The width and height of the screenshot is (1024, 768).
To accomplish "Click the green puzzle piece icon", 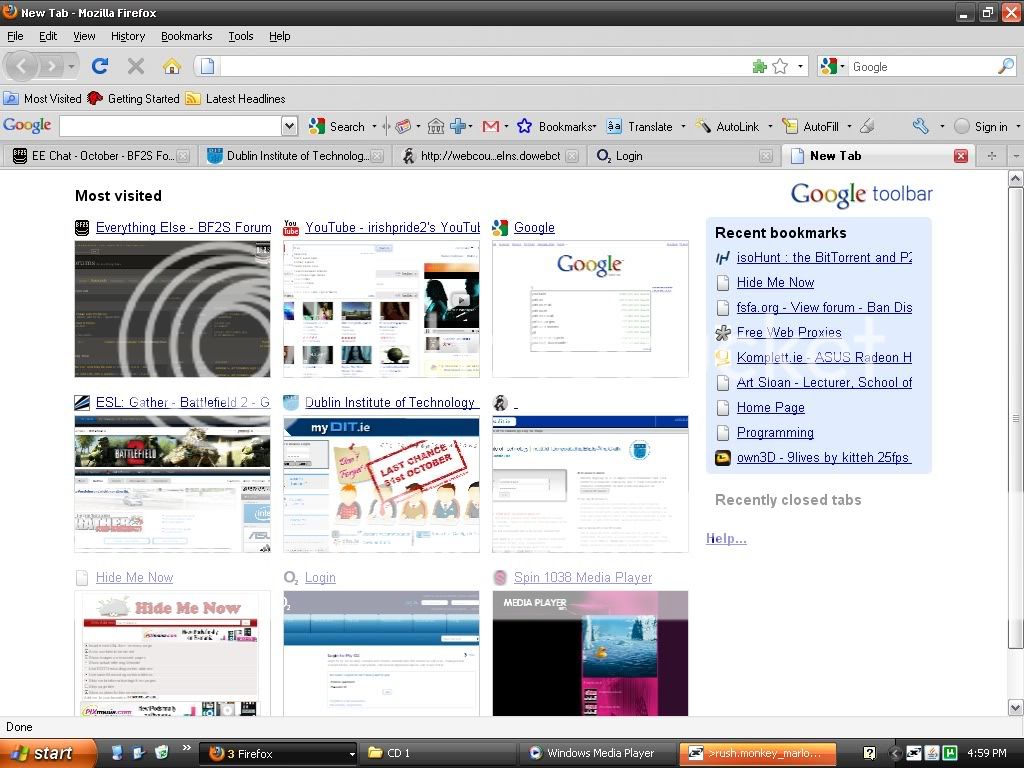I will (760, 67).
